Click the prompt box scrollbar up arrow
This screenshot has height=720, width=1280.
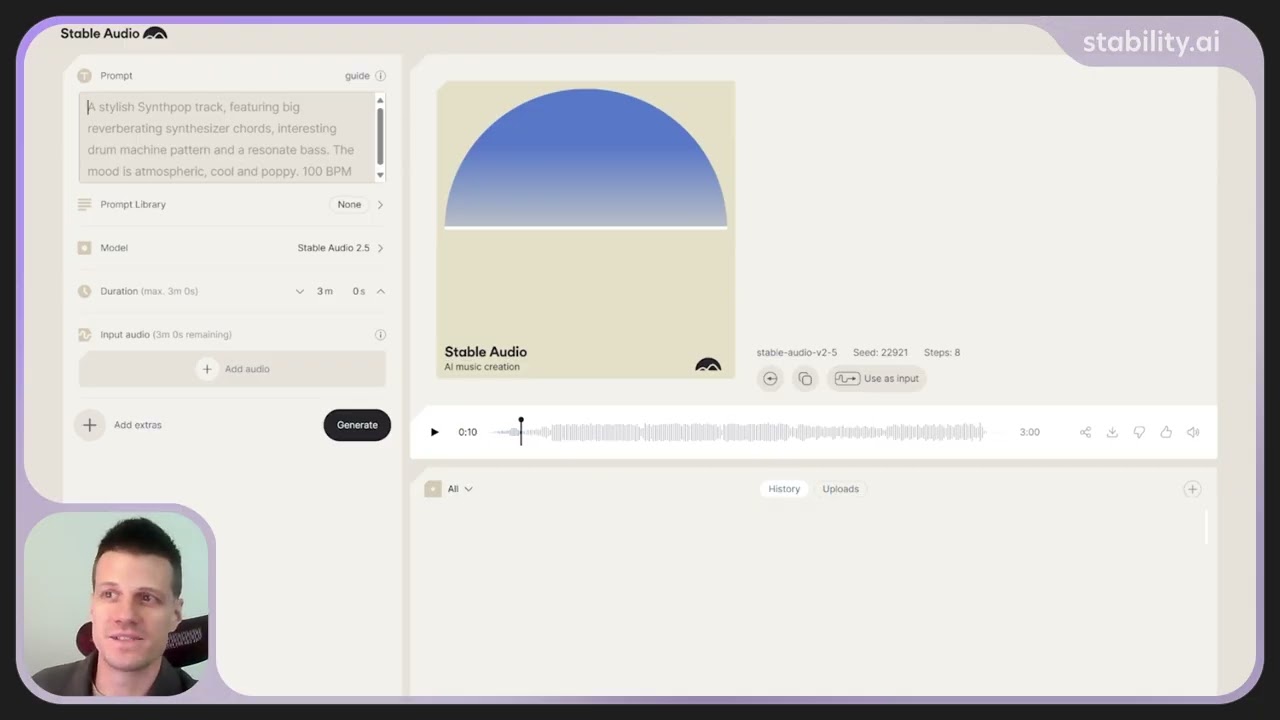380,99
